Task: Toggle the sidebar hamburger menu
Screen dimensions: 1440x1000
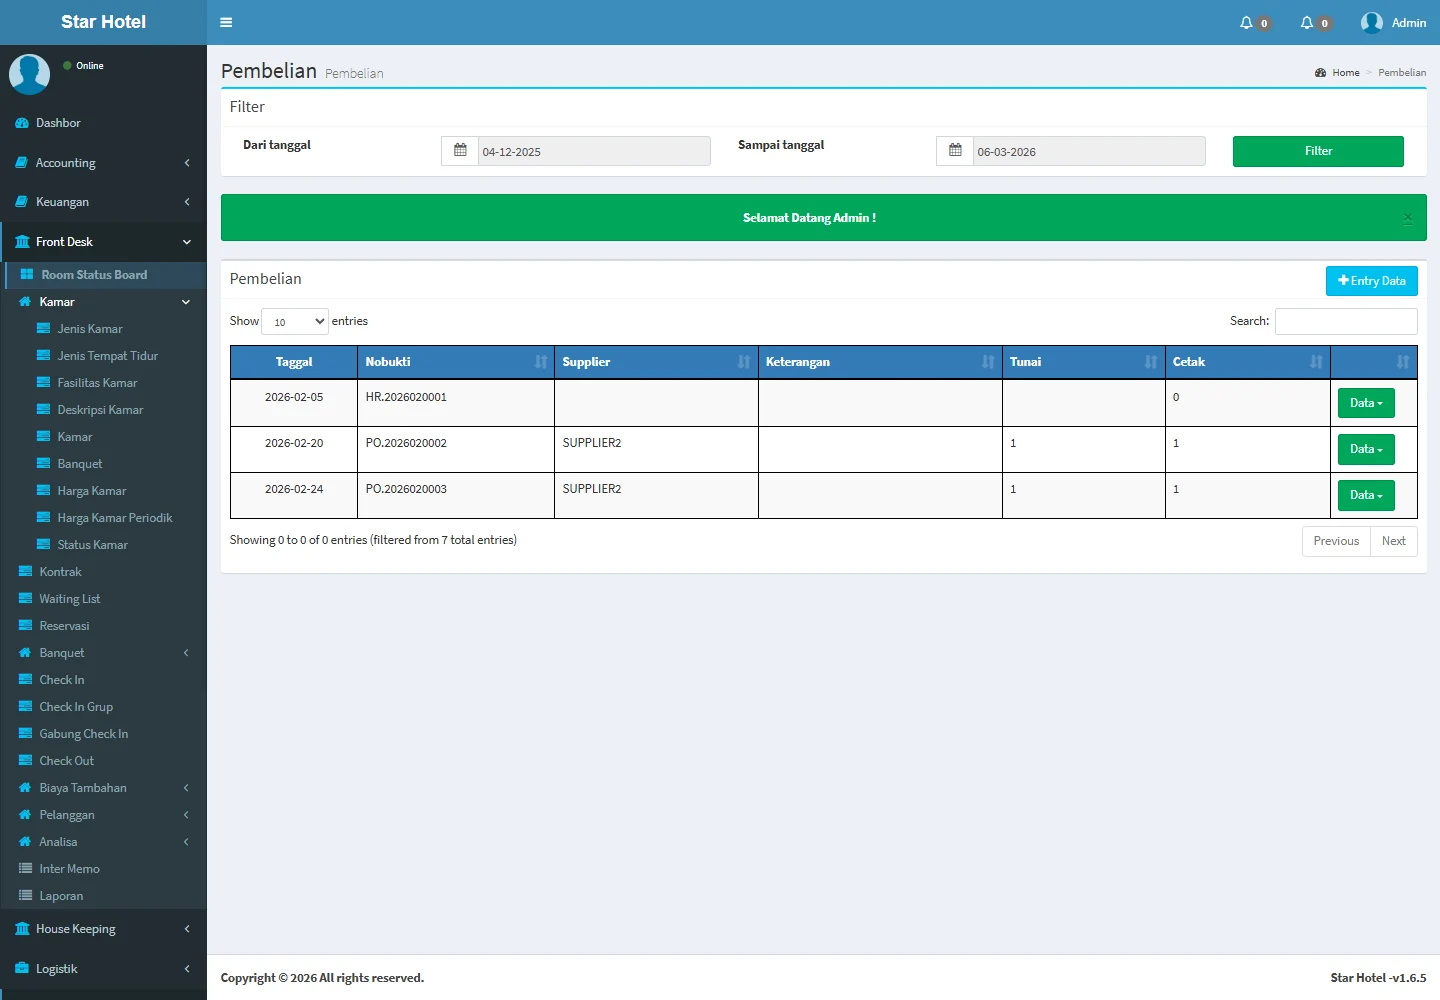Action: 226,22
